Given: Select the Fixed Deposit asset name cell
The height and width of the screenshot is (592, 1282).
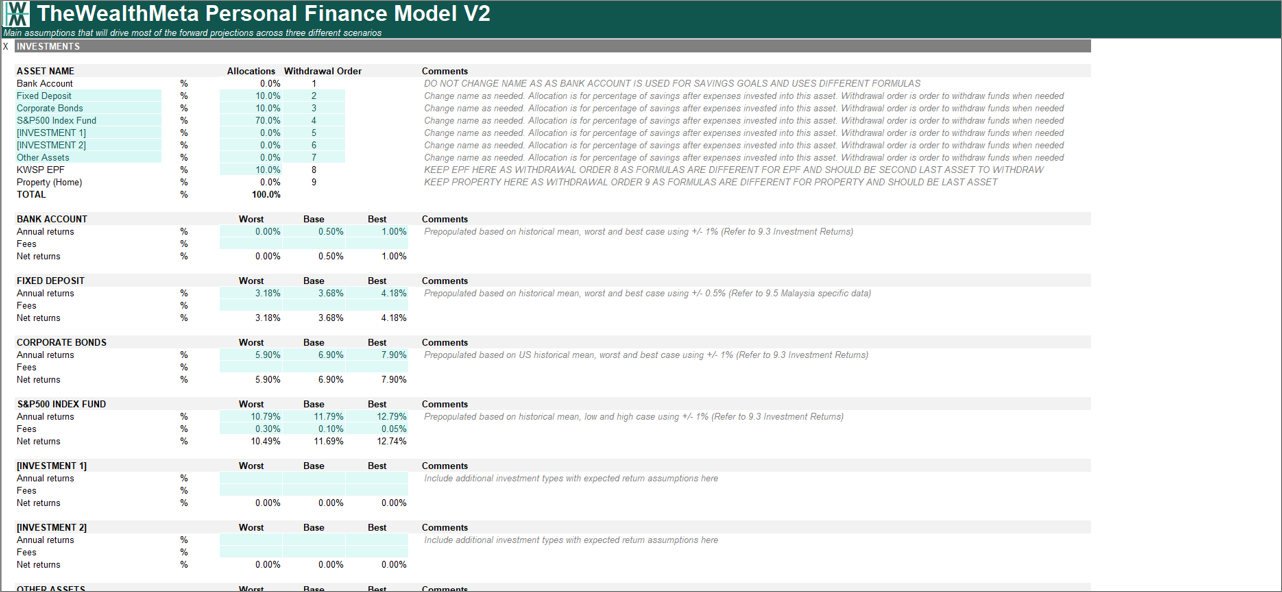Looking at the screenshot, I should tap(87, 96).
